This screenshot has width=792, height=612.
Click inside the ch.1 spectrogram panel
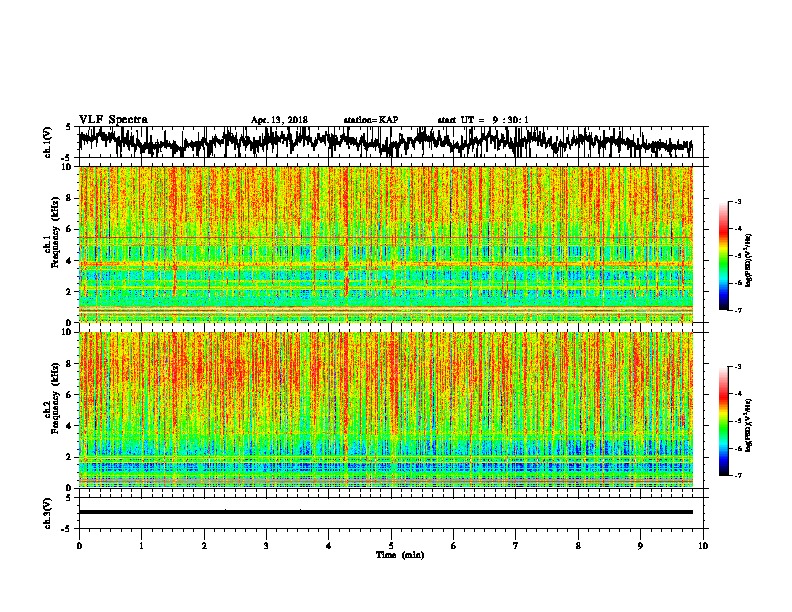[386, 244]
